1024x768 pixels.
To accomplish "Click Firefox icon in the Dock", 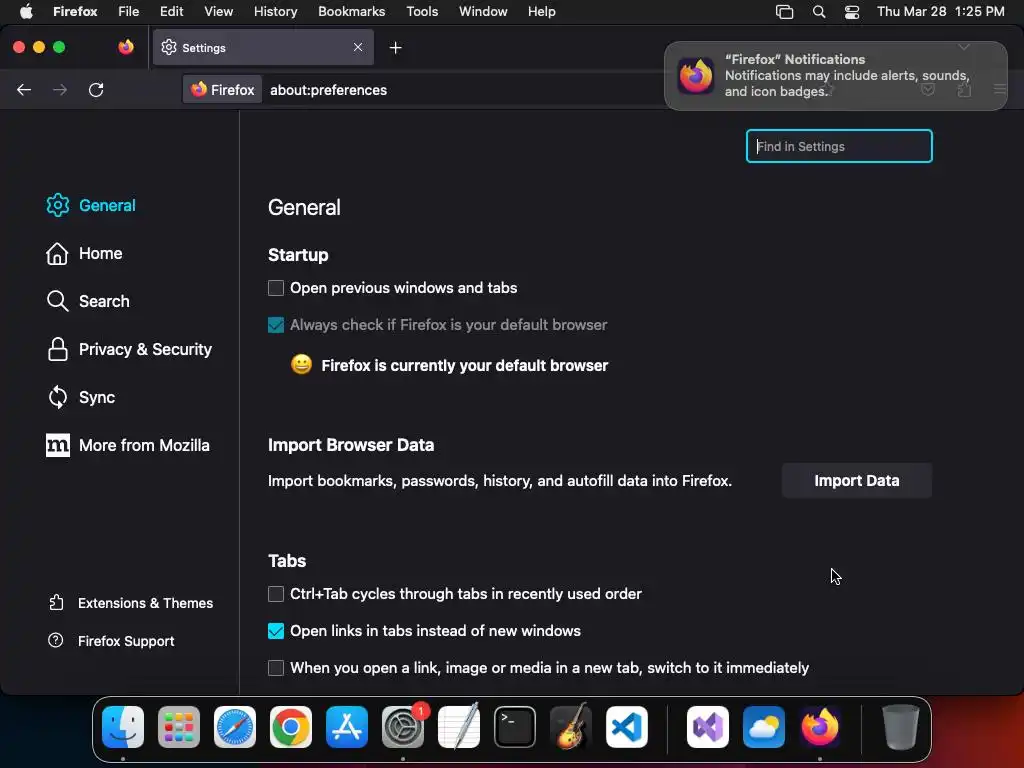I will pyautogui.click(x=820, y=727).
